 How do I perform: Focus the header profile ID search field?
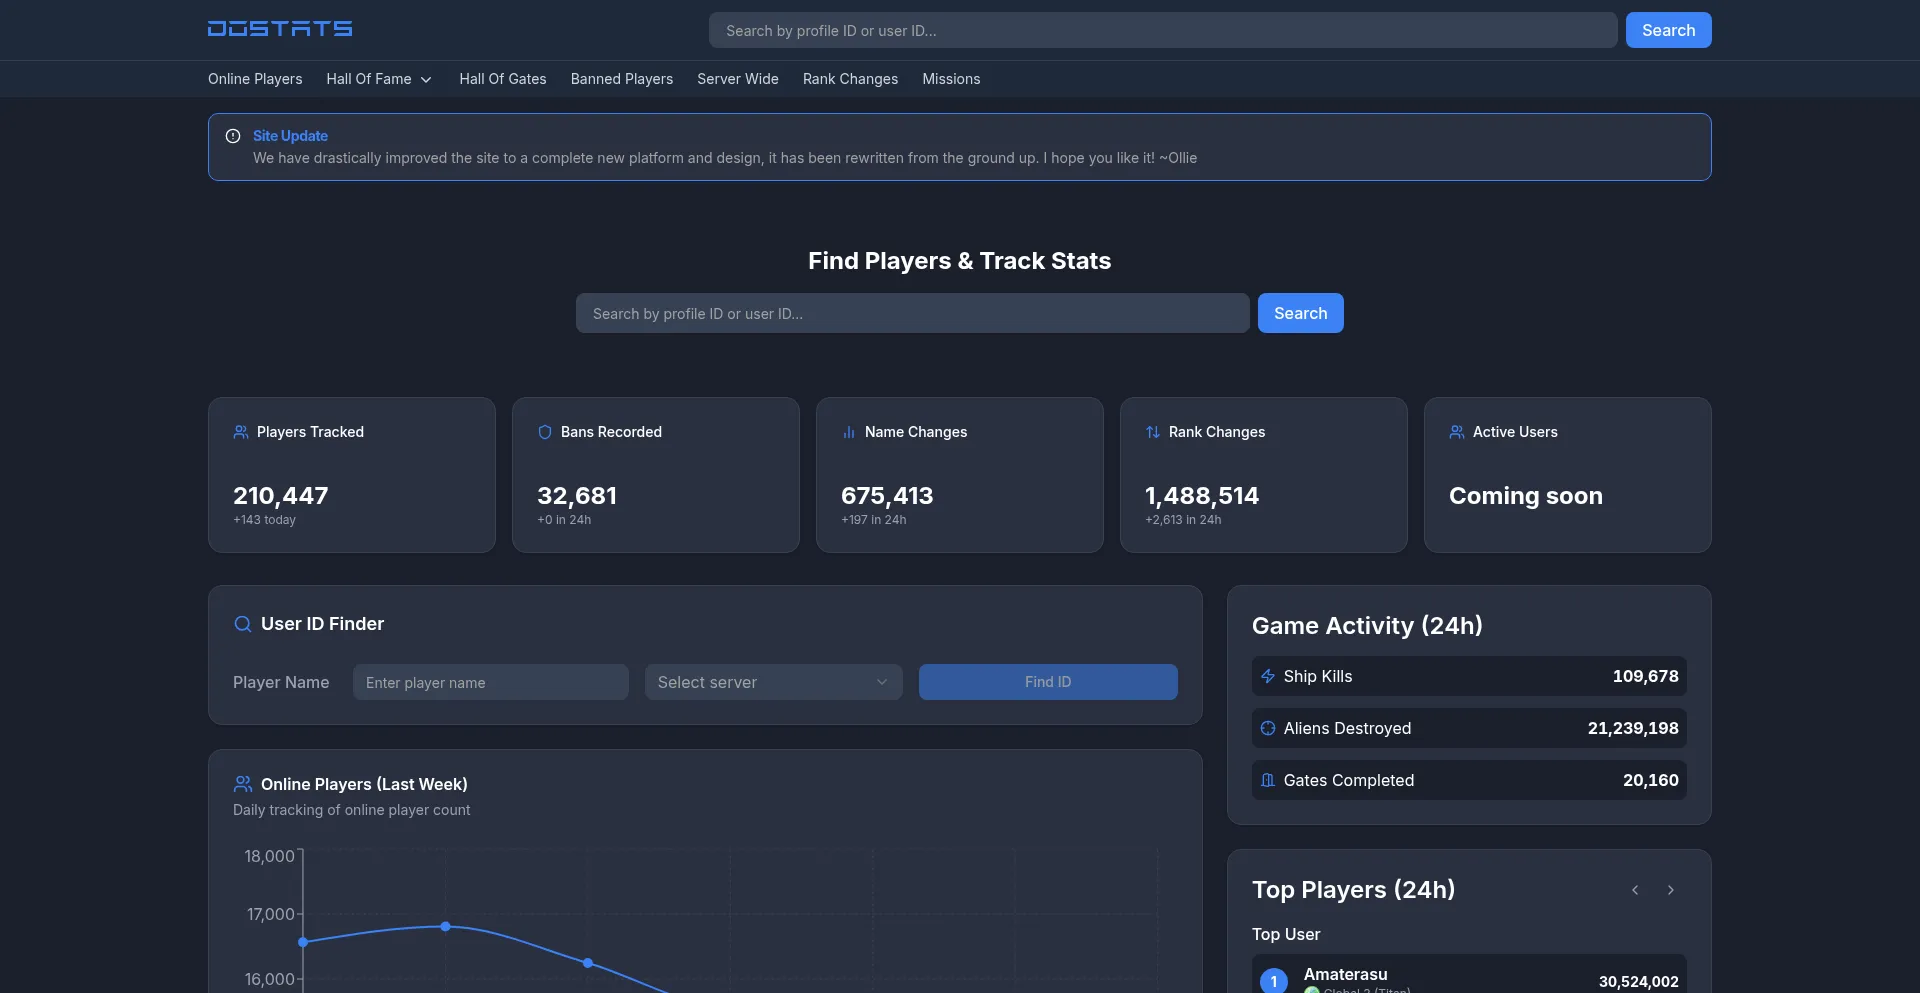[x=1163, y=30]
